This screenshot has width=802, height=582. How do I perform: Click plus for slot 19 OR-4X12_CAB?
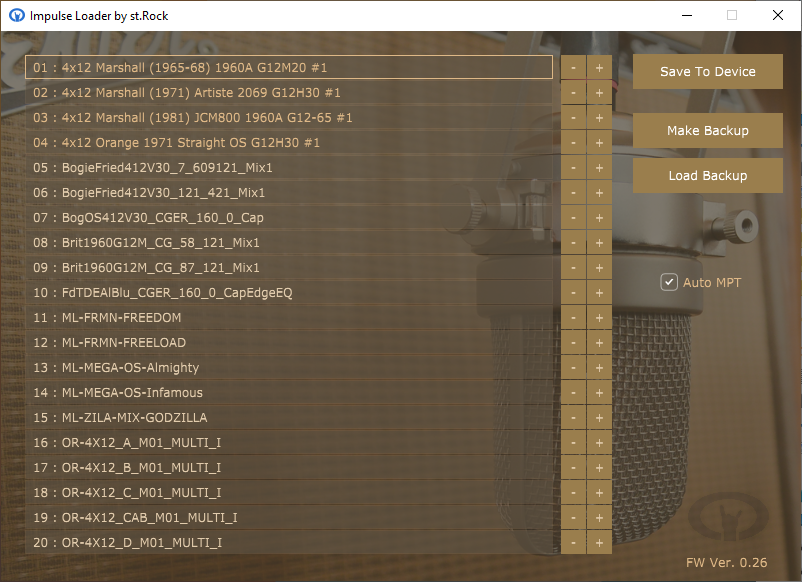599,518
